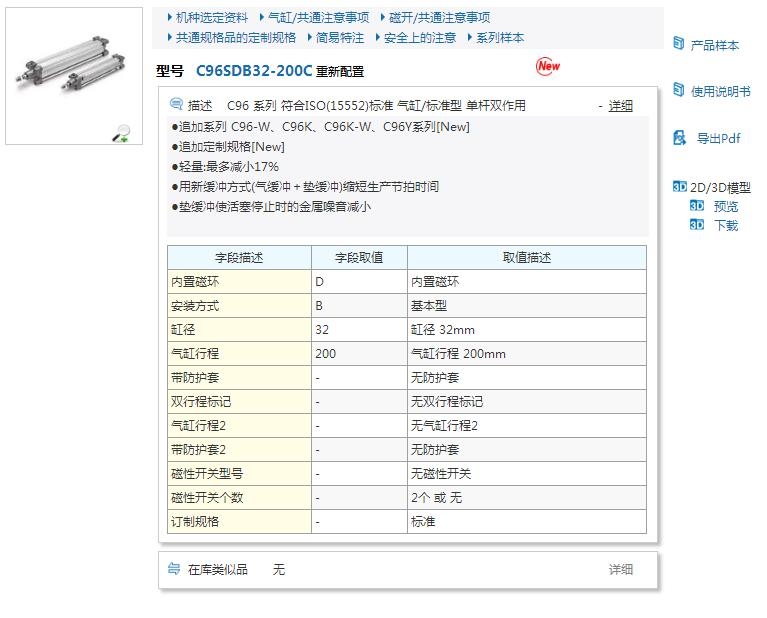Click the 2D/3D模型 model icon
Screen dimensions: 767x618
[x=680, y=187]
